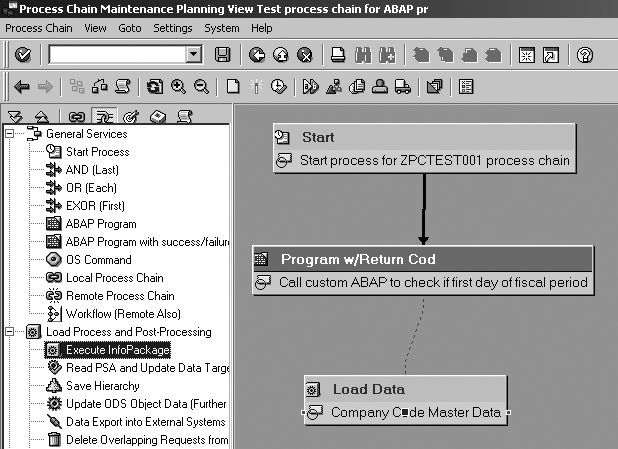Select Execute InfoPackage tree item
618x449 pixels.
(x=117, y=350)
